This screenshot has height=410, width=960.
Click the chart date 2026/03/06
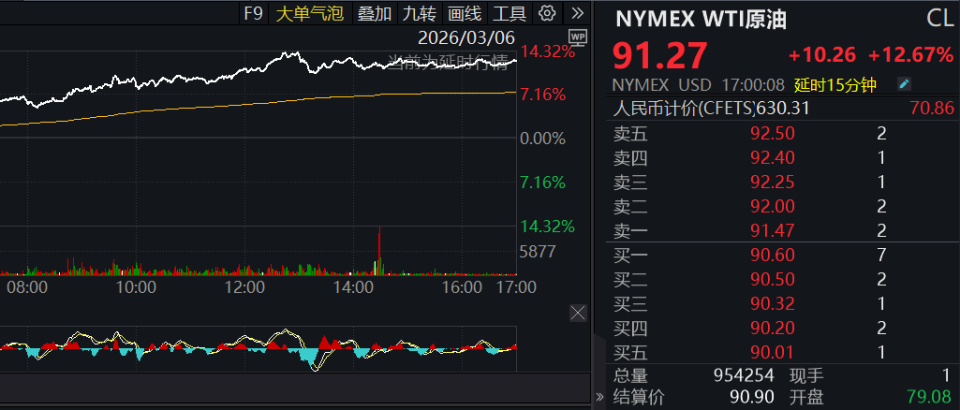coord(467,37)
